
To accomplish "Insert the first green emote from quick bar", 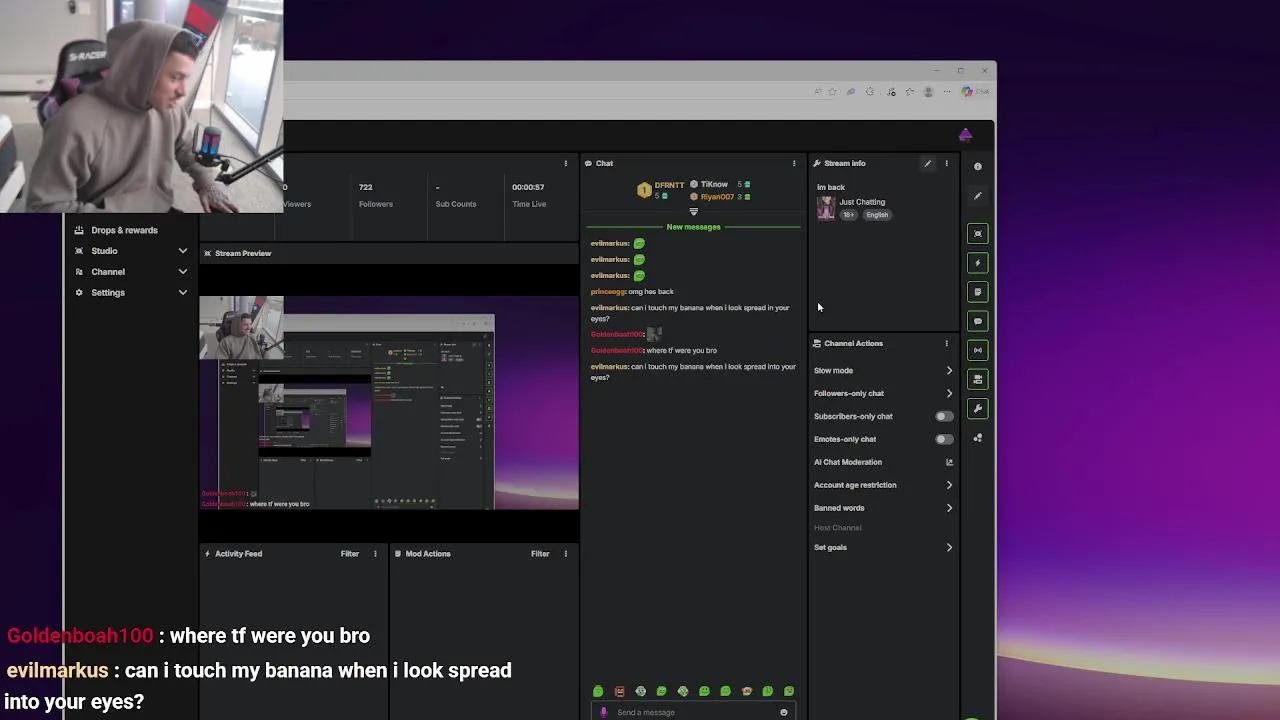I will tap(598, 691).
